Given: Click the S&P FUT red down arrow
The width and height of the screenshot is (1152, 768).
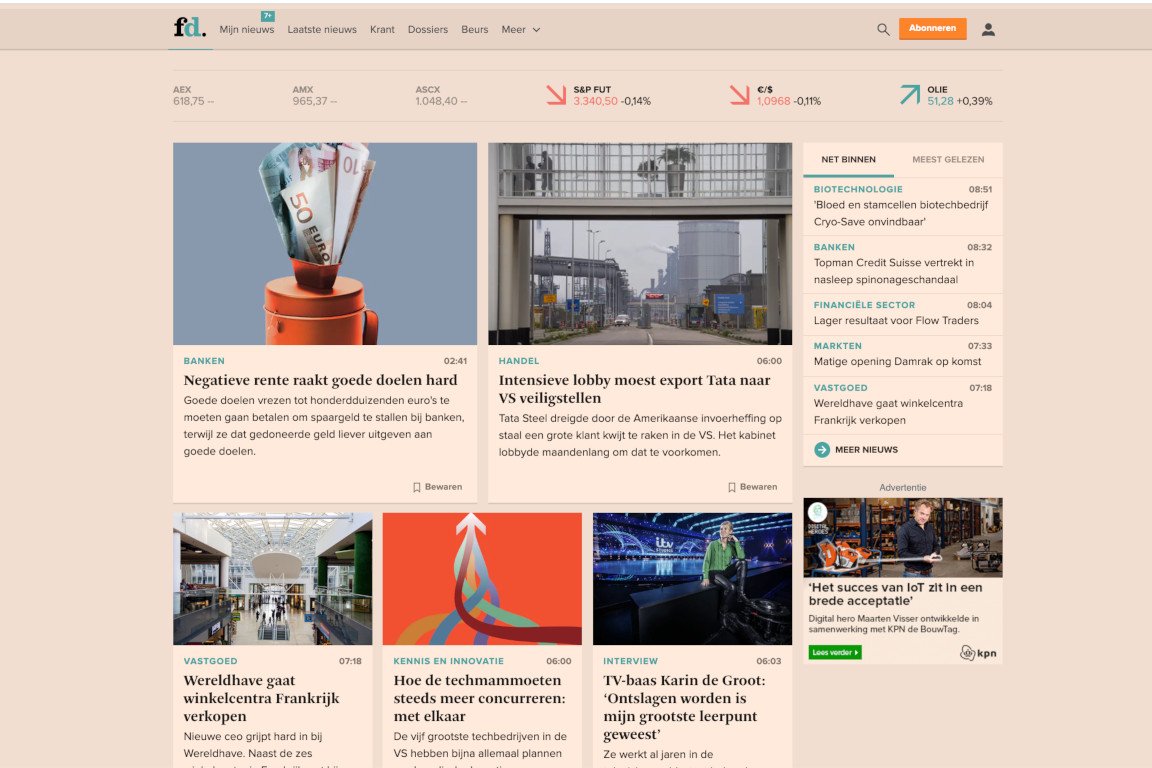Looking at the screenshot, I should [x=556, y=95].
